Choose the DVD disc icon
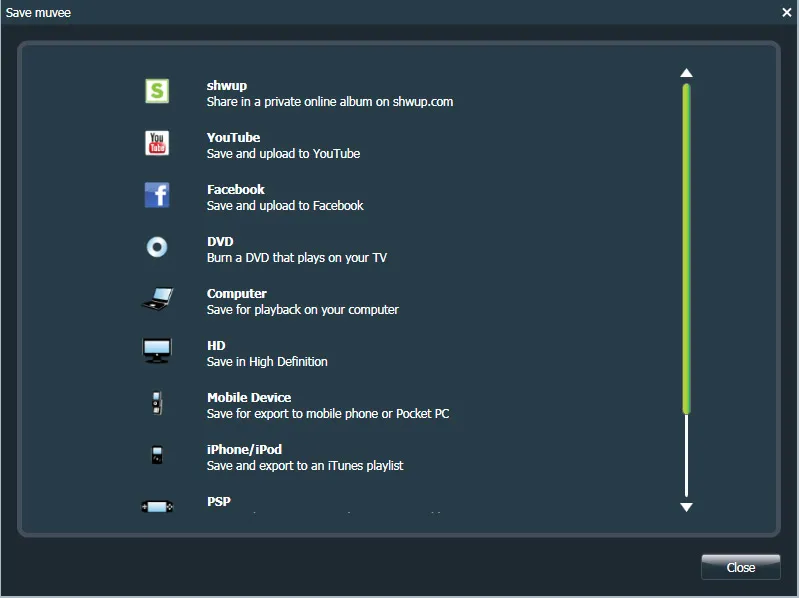This screenshot has width=799, height=598. 157,247
